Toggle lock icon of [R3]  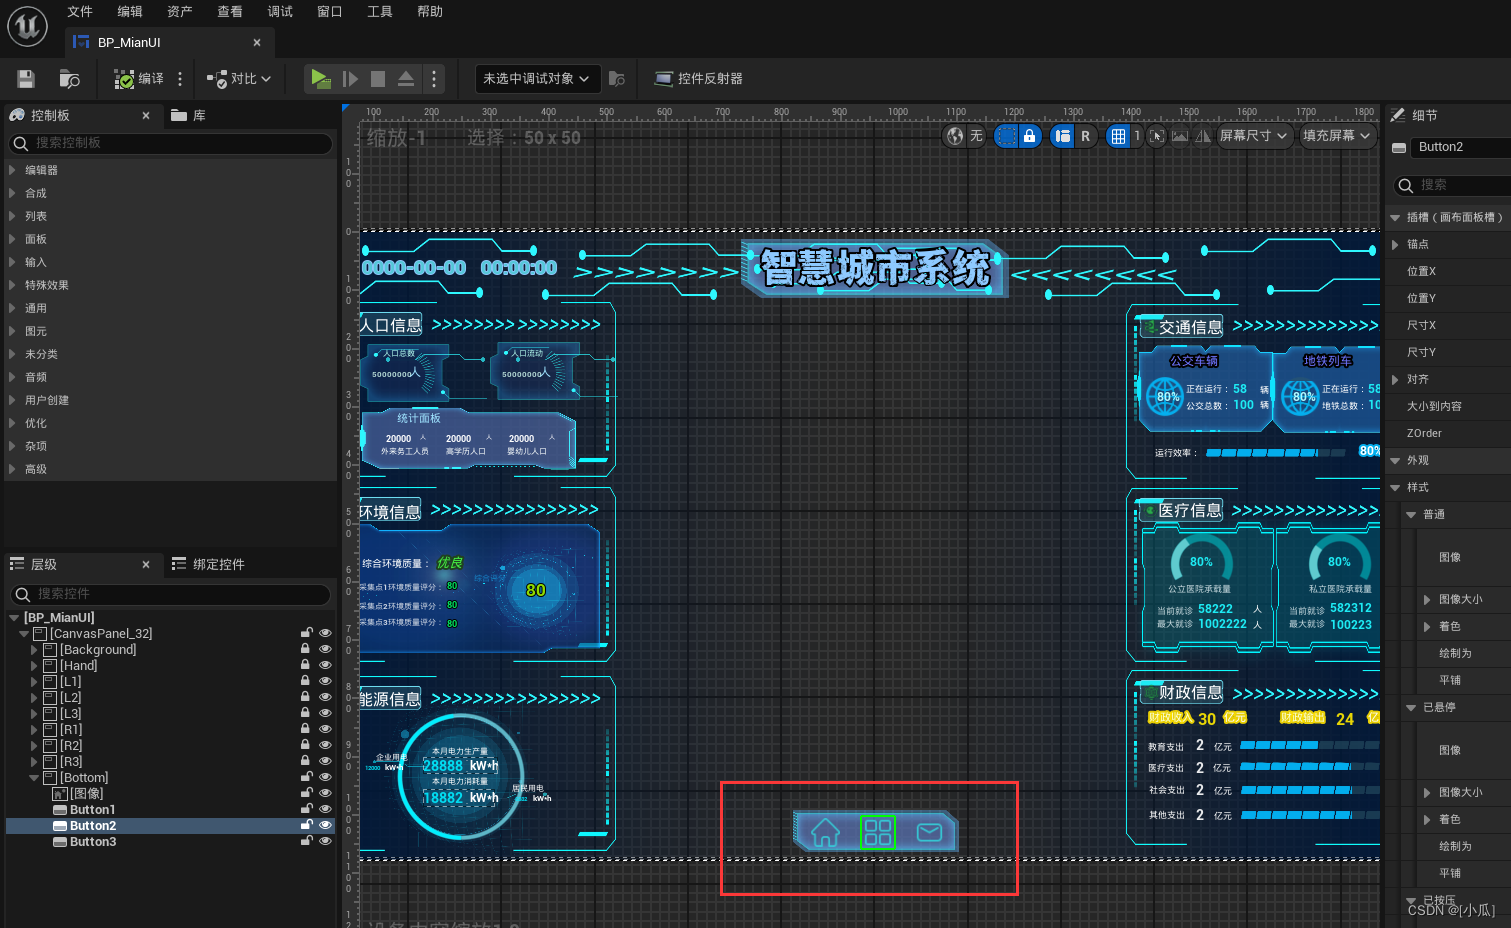[306, 762]
